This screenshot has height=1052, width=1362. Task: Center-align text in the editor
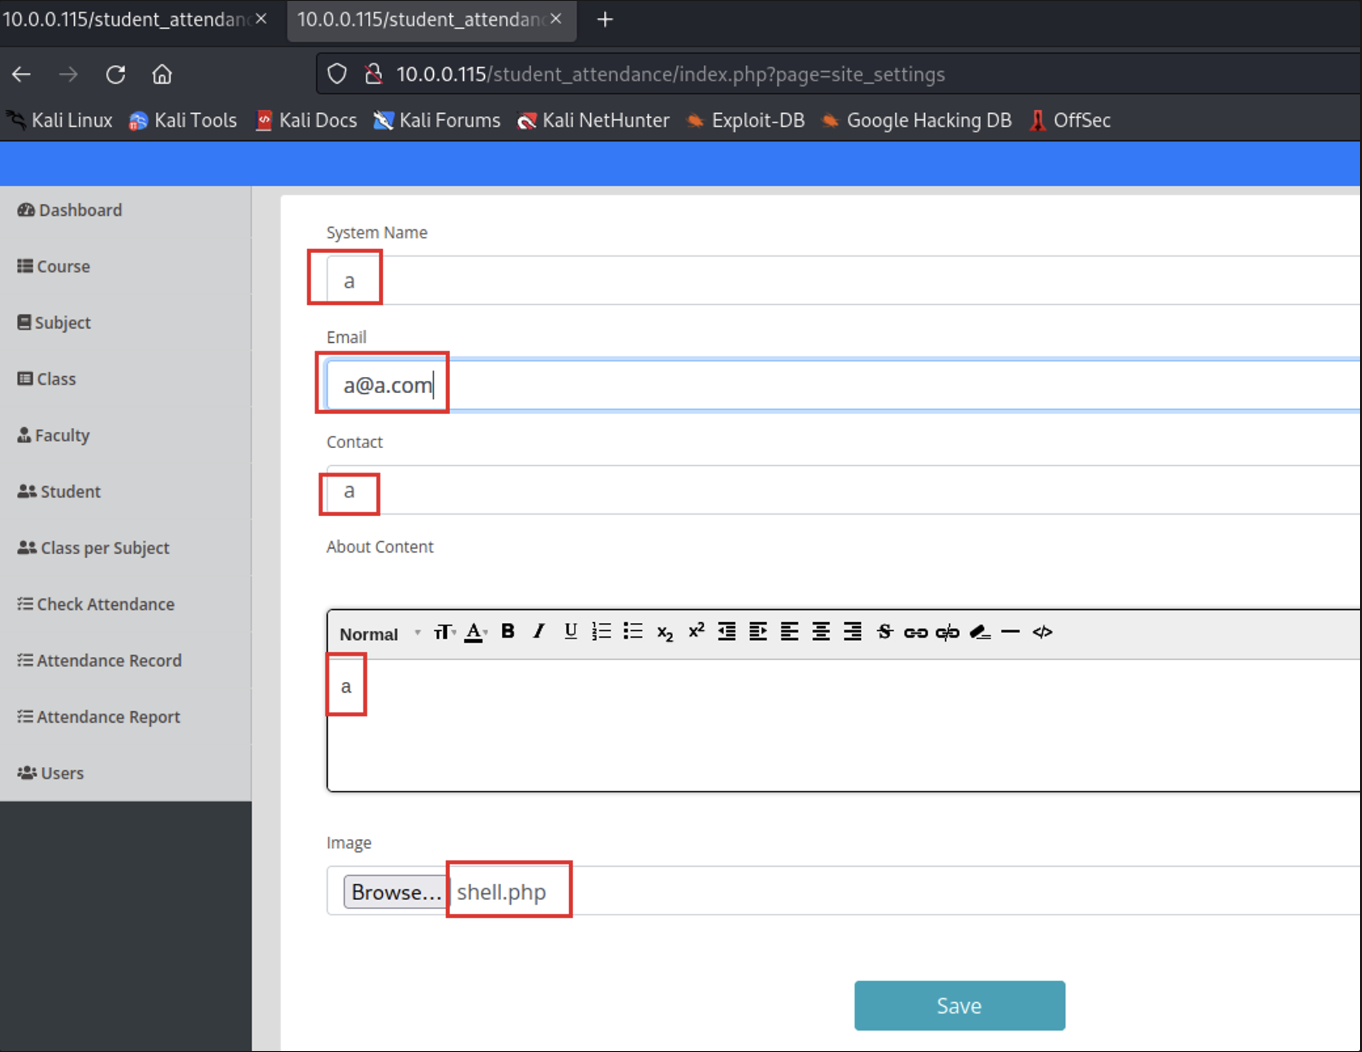point(821,632)
